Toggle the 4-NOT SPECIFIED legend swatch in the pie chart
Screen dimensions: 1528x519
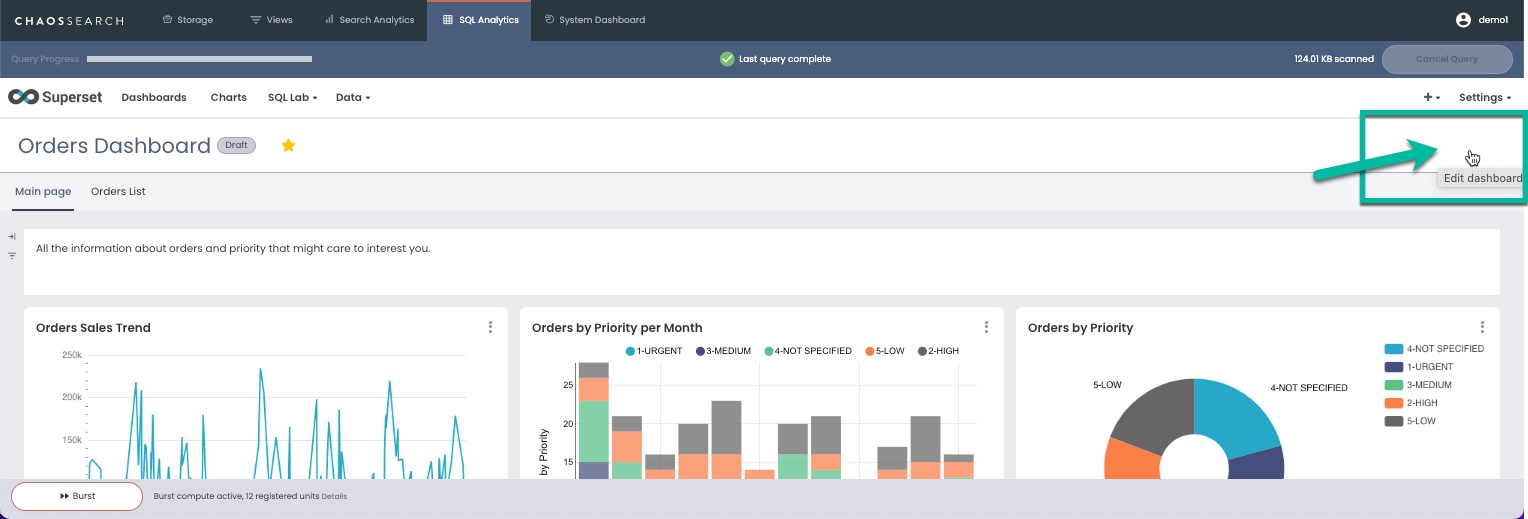point(1394,349)
